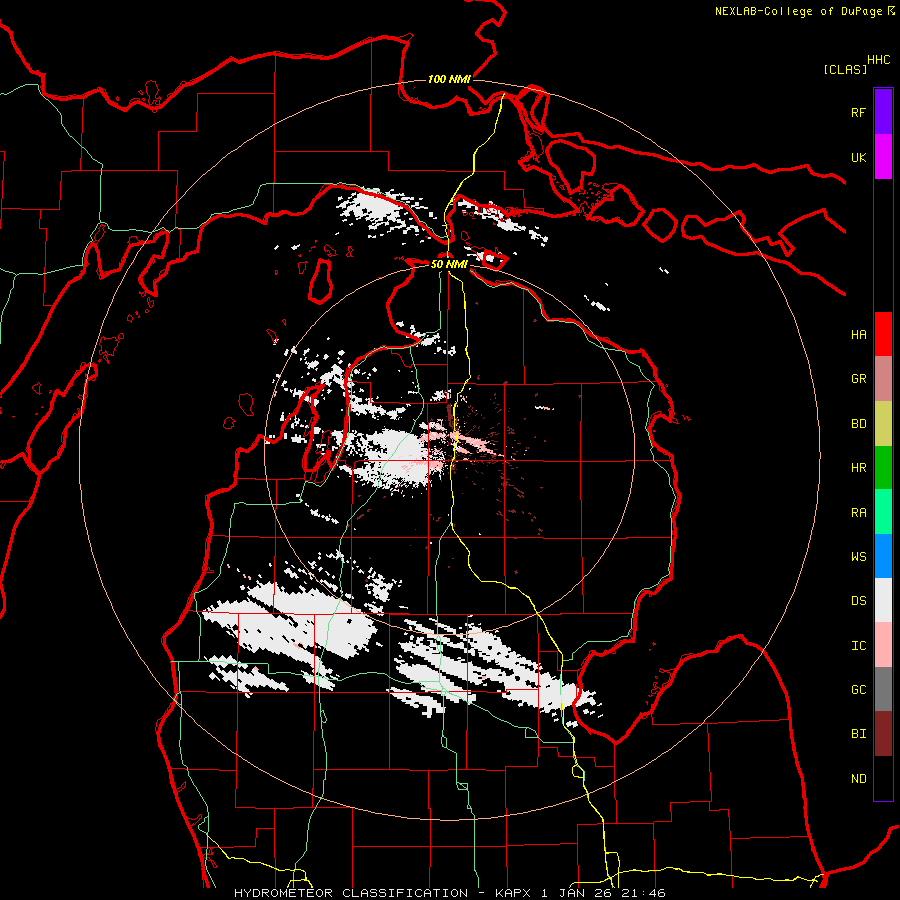Click the BI brown legend swatch
Image resolution: width=900 pixels, height=900 pixels.
[x=883, y=734]
